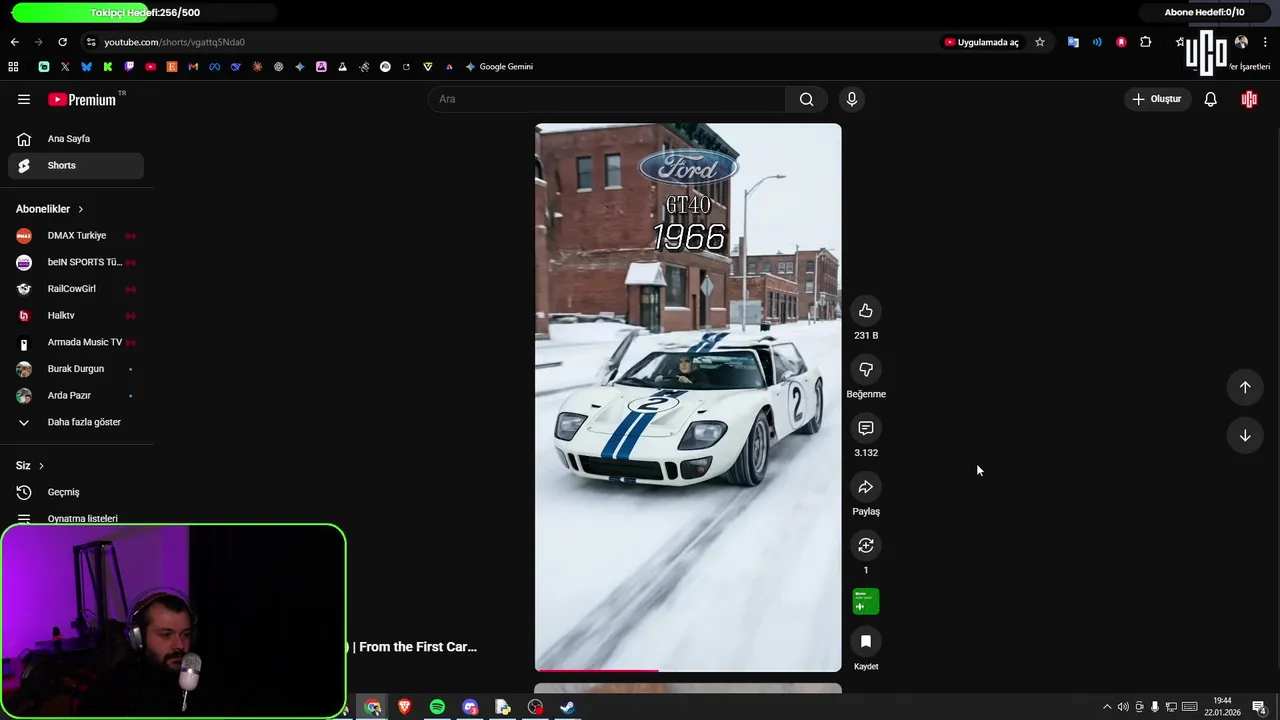Open the apps grid in bookmarks bar
Screen dimensions: 1280x720
pos(13,67)
